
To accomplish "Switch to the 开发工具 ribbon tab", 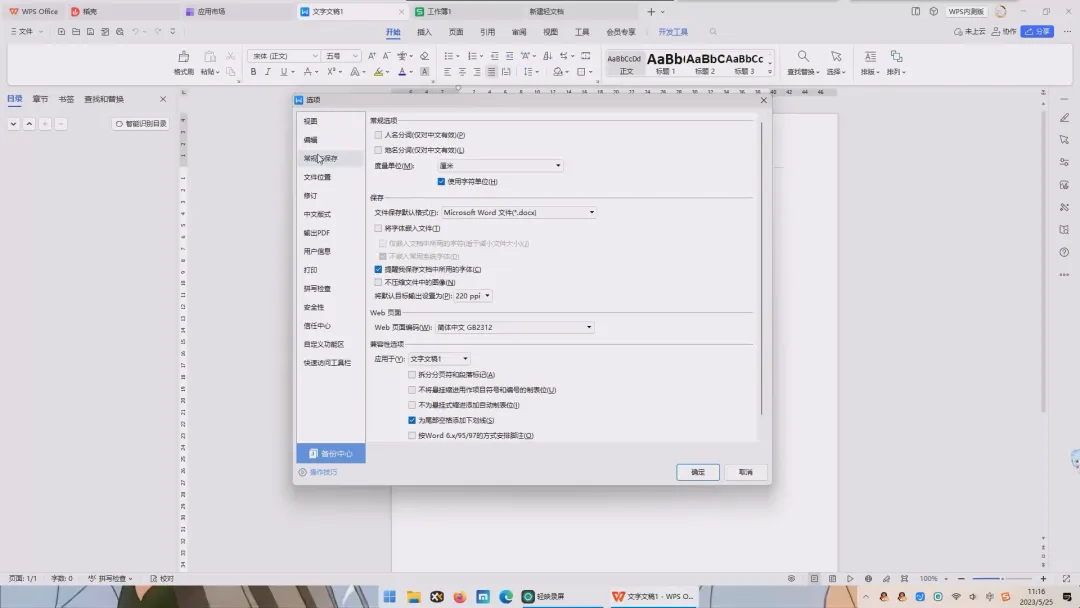I will 673,32.
